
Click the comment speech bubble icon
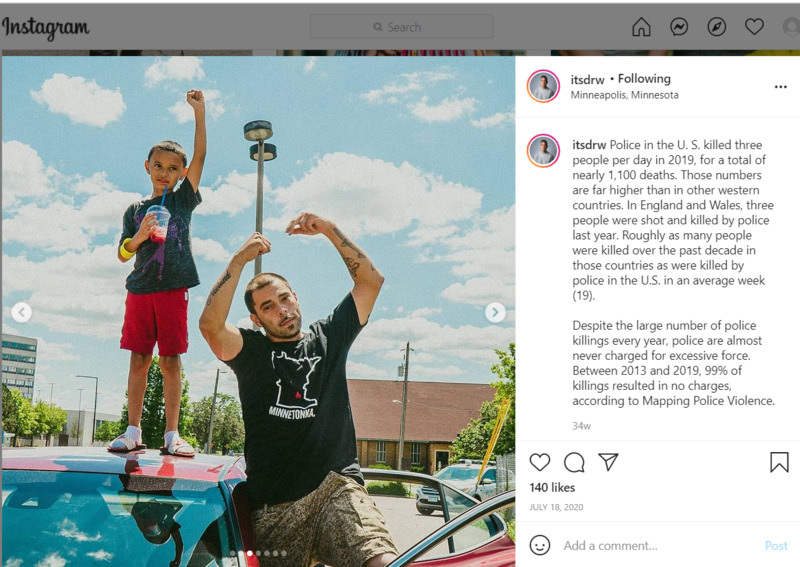574,462
